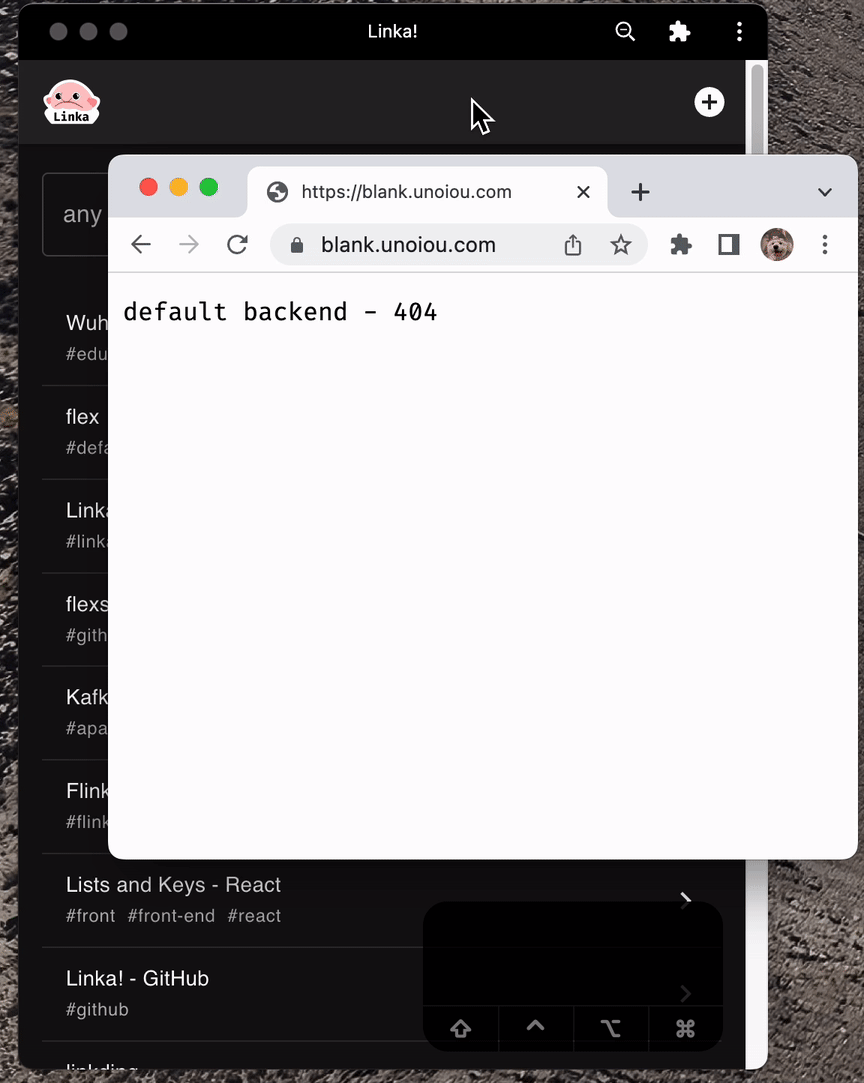Click the Linka search input field
Image resolution: width=864 pixels, height=1083 pixels.
tap(76, 214)
